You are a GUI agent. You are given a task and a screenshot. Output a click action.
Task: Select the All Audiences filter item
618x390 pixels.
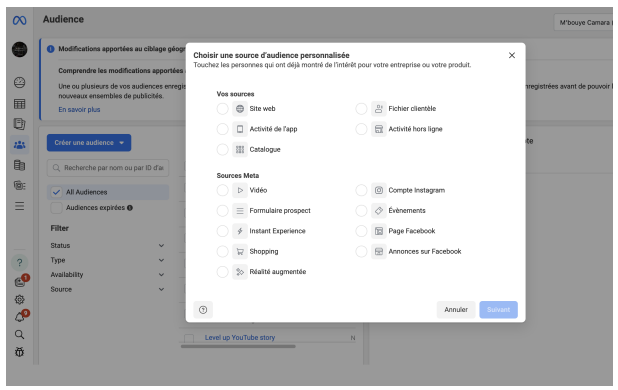pos(108,192)
